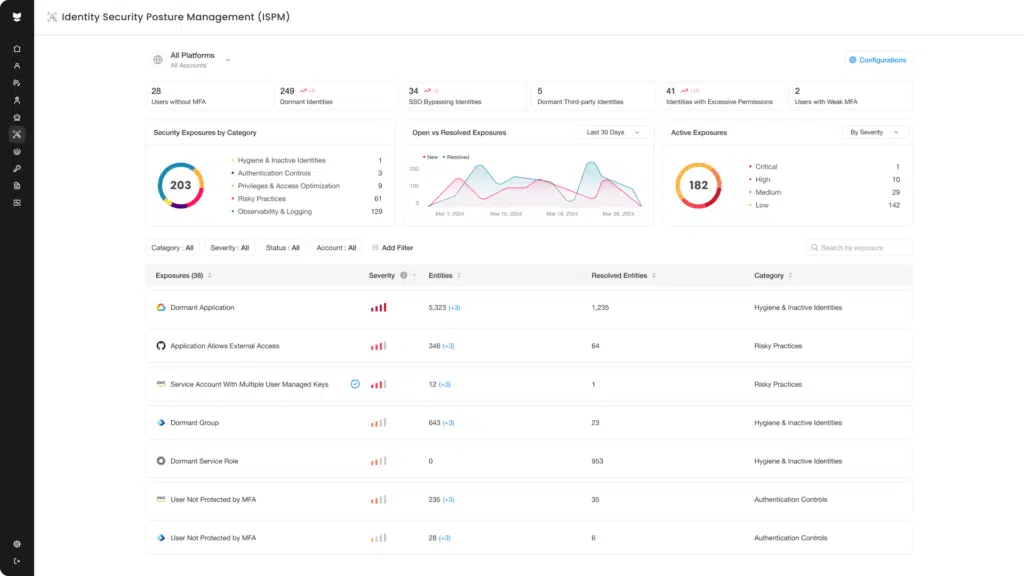This screenshot has height=576, width=1024.
Task: Toggle the Risky Practices legend item
Action: click(x=261, y=199)
